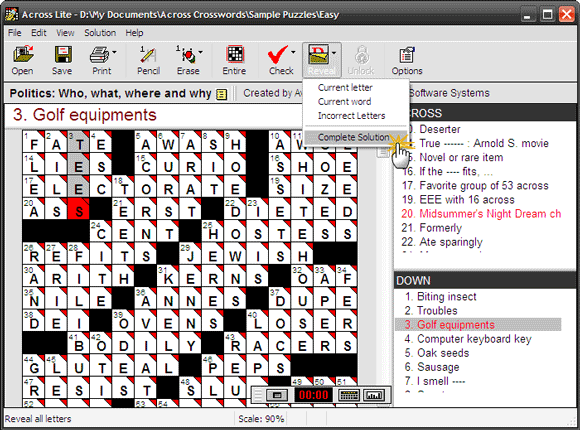Click the ruler icon on timer bar
The image size is (580, 430).
[374, 395]
